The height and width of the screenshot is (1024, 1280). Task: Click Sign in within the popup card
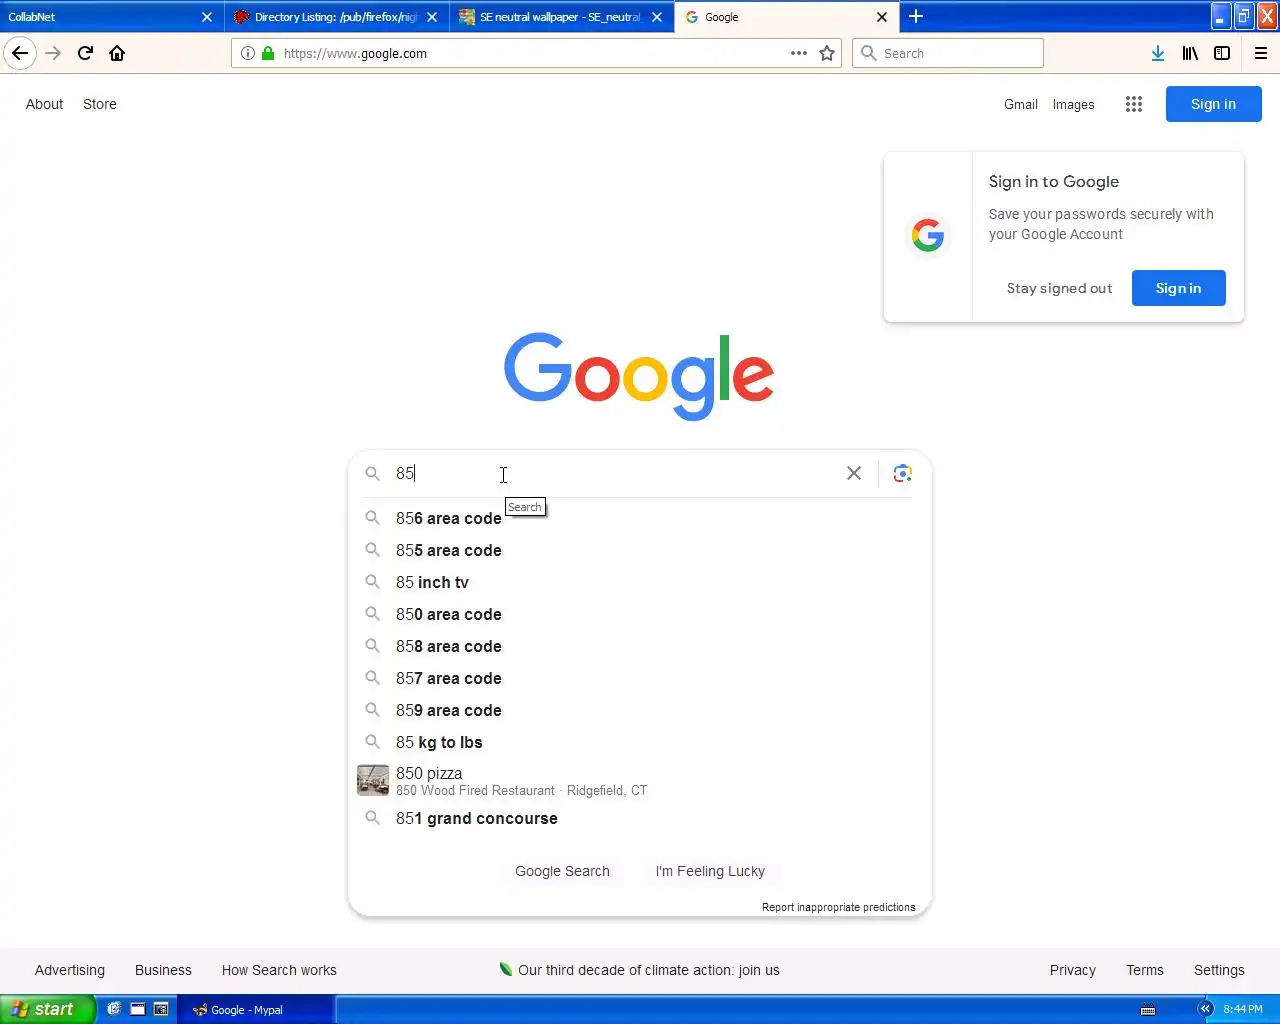coord(1178,288)
